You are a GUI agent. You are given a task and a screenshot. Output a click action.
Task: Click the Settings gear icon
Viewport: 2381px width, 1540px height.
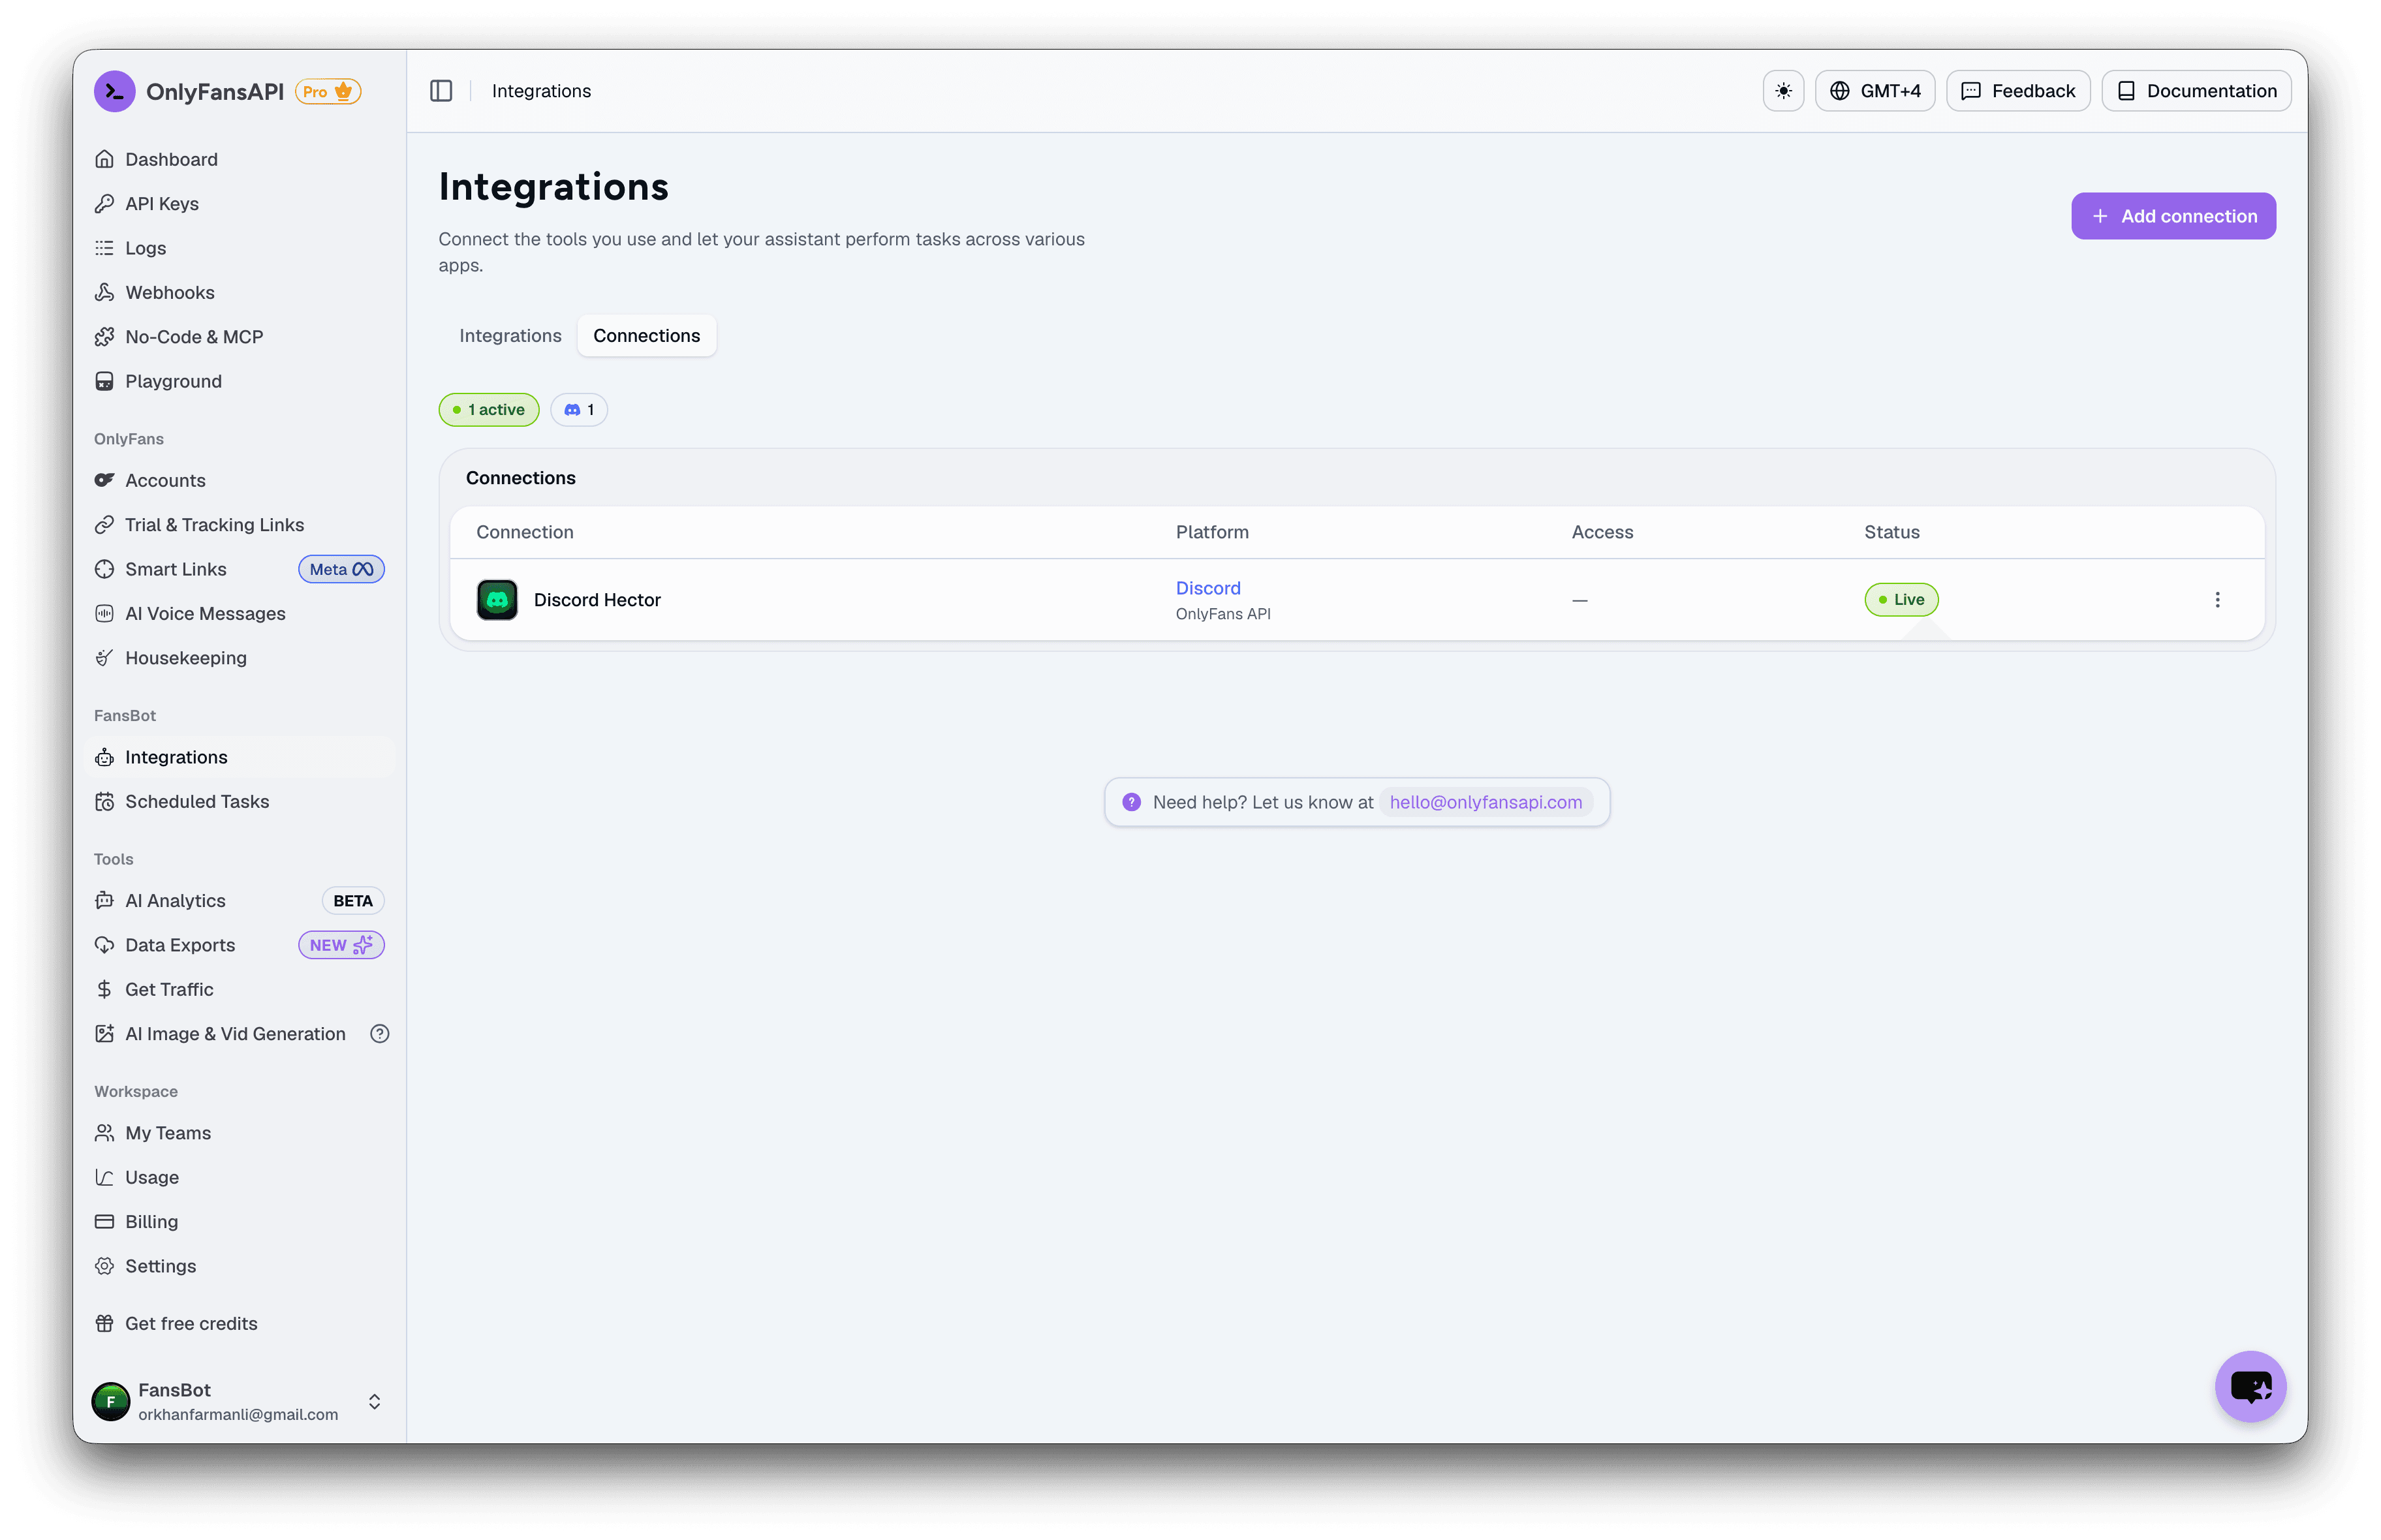coord(104,1266)
